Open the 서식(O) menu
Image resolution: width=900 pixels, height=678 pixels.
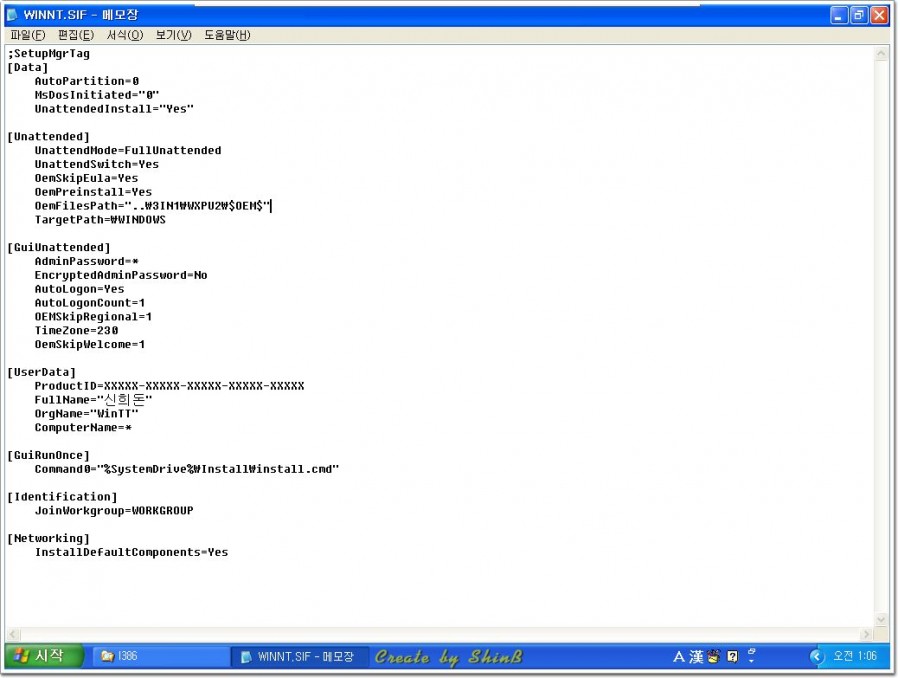pos(125,35)
